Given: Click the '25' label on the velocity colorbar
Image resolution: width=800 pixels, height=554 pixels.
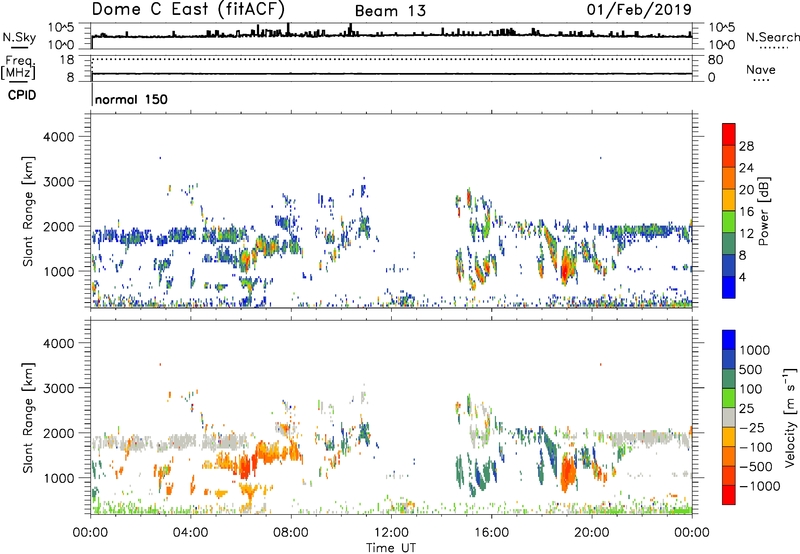Looking at the screenshot, I should coord(746,409).
